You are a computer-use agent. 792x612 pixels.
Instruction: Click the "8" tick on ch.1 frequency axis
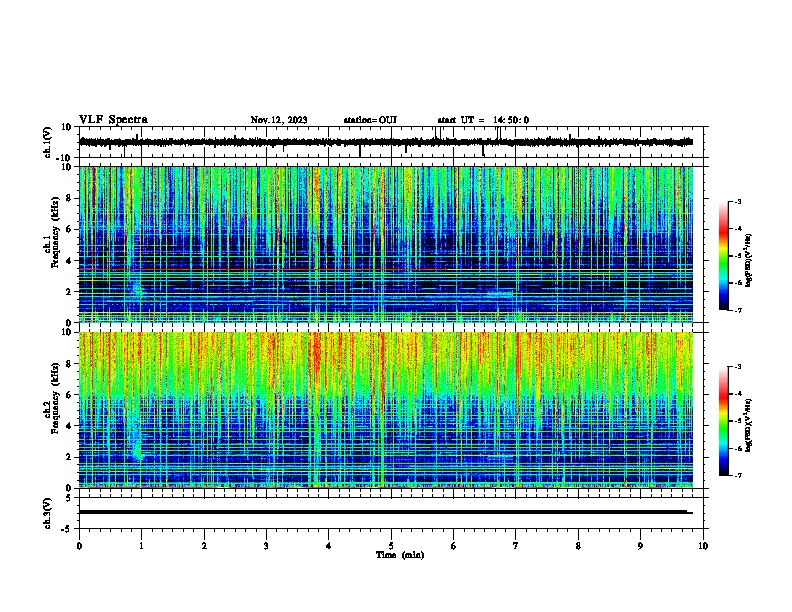click(x=70, y=198)
